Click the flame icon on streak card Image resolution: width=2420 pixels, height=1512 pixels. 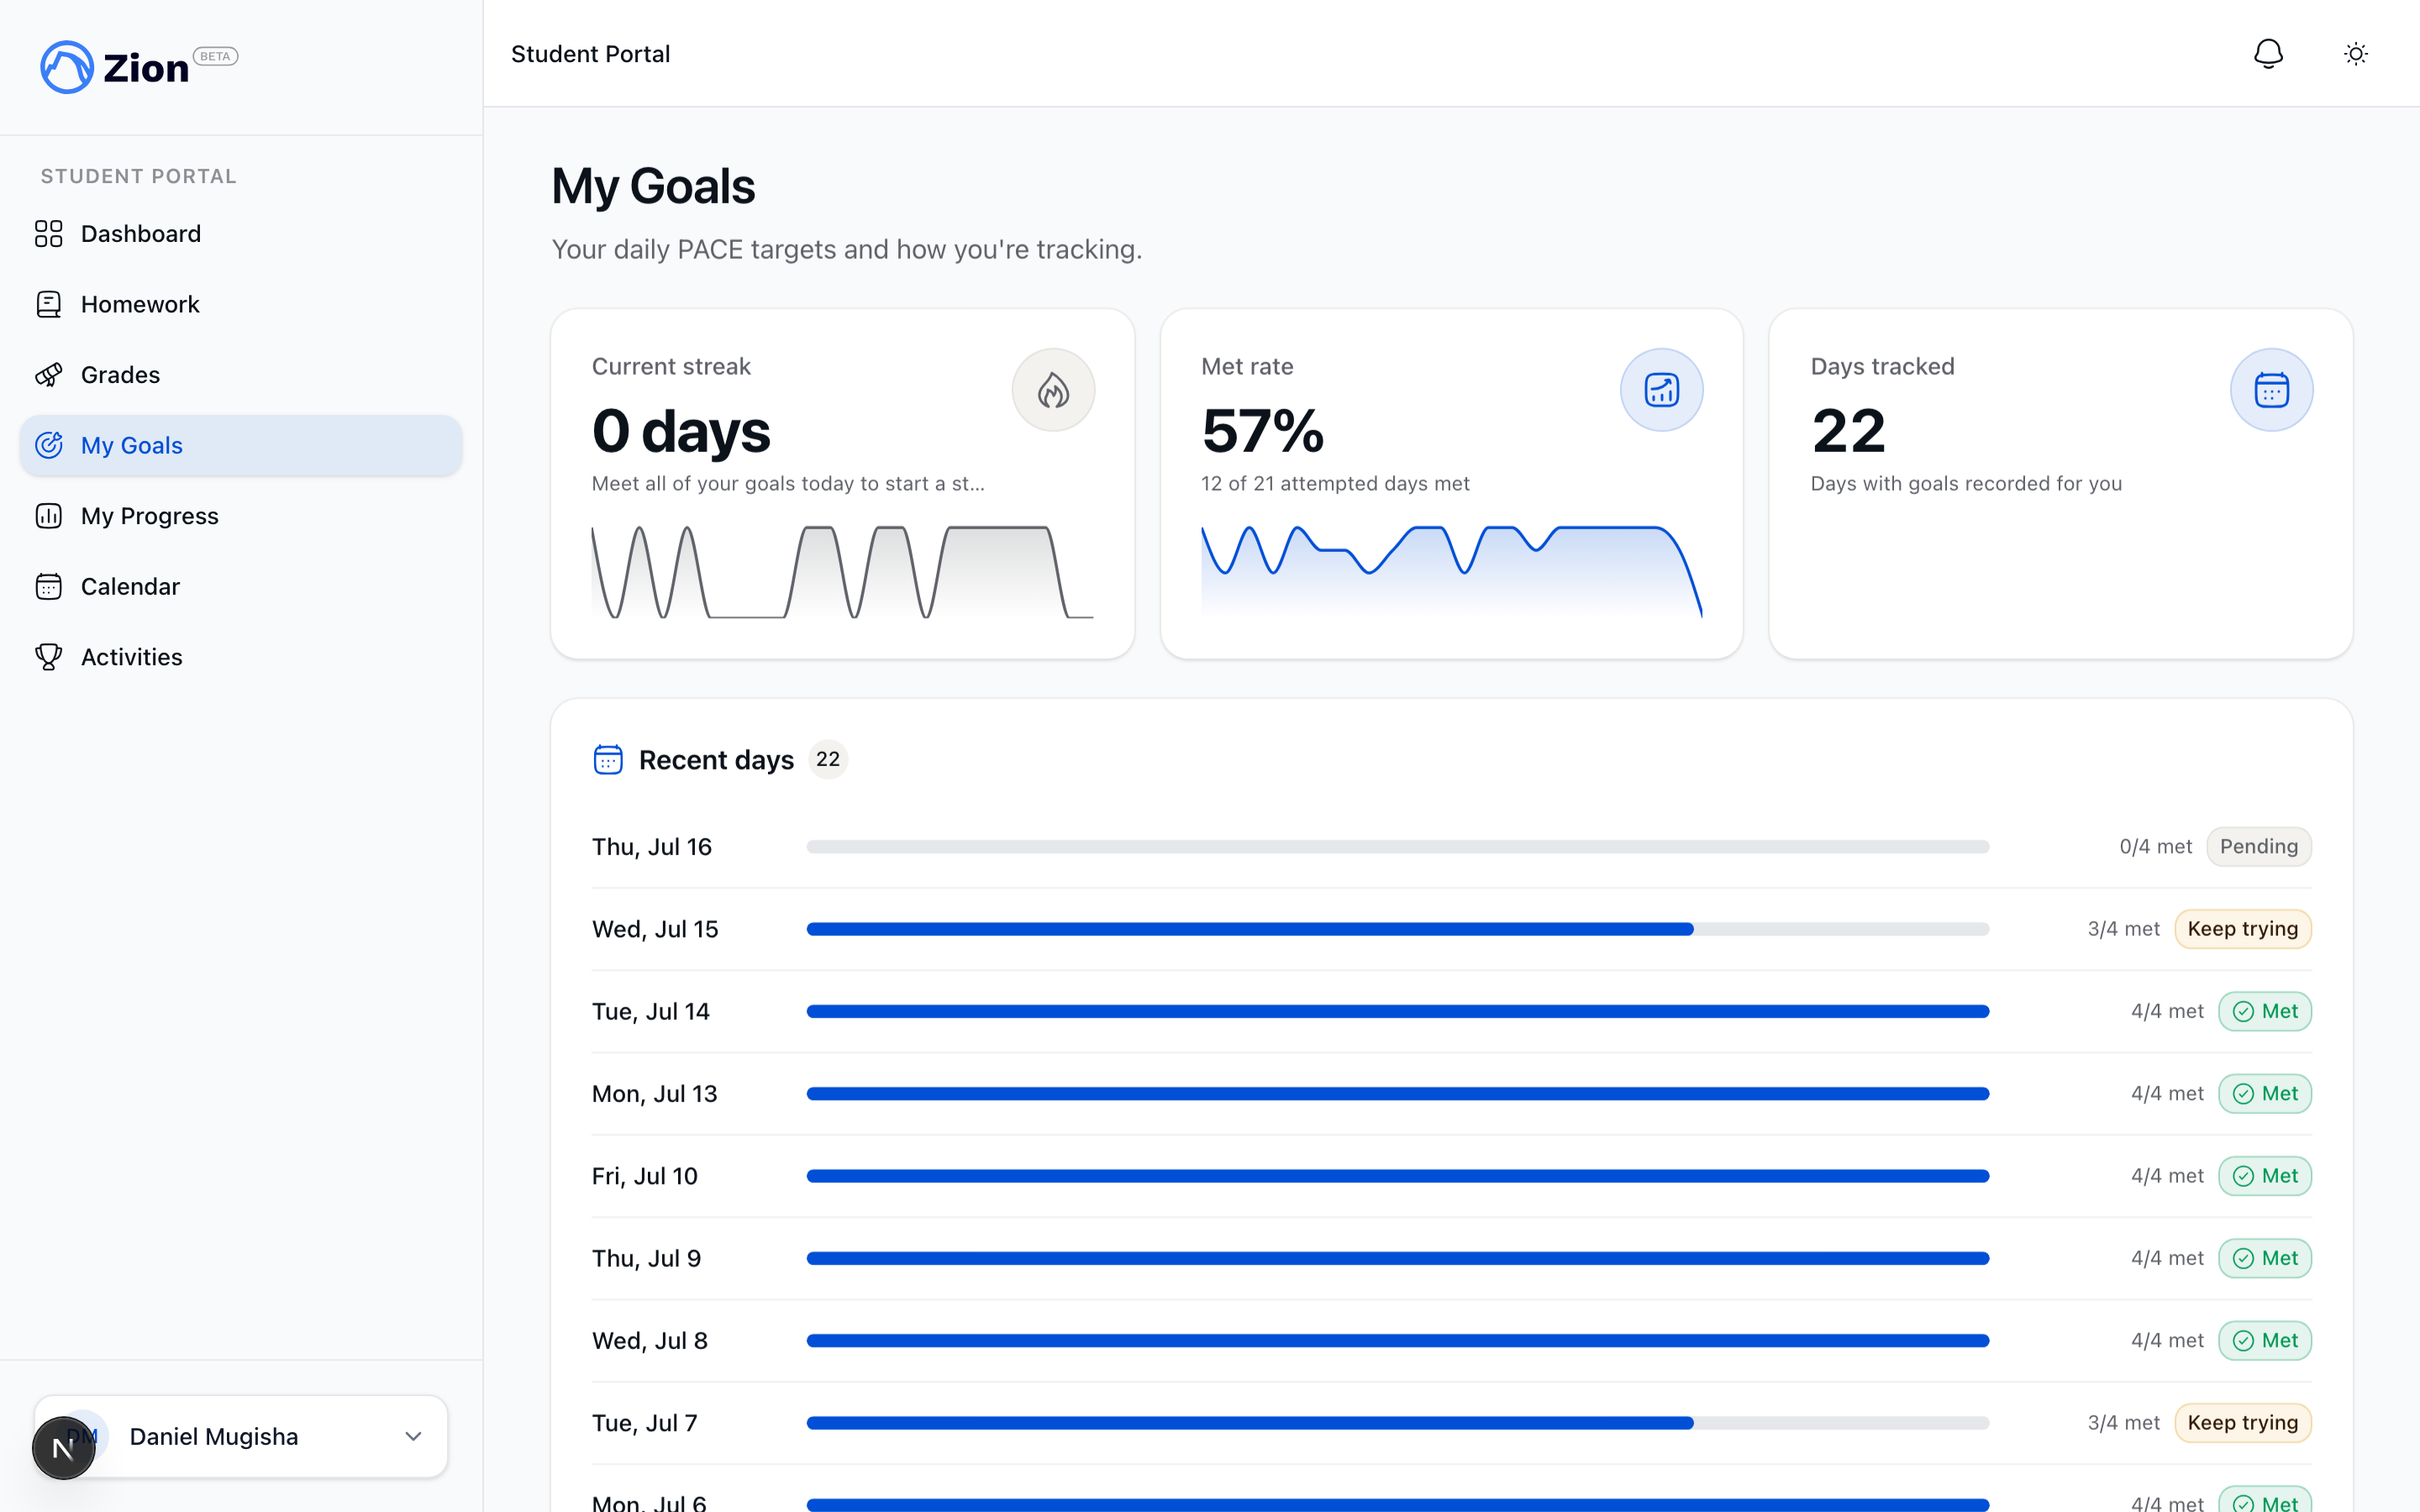pos(1053,390)
